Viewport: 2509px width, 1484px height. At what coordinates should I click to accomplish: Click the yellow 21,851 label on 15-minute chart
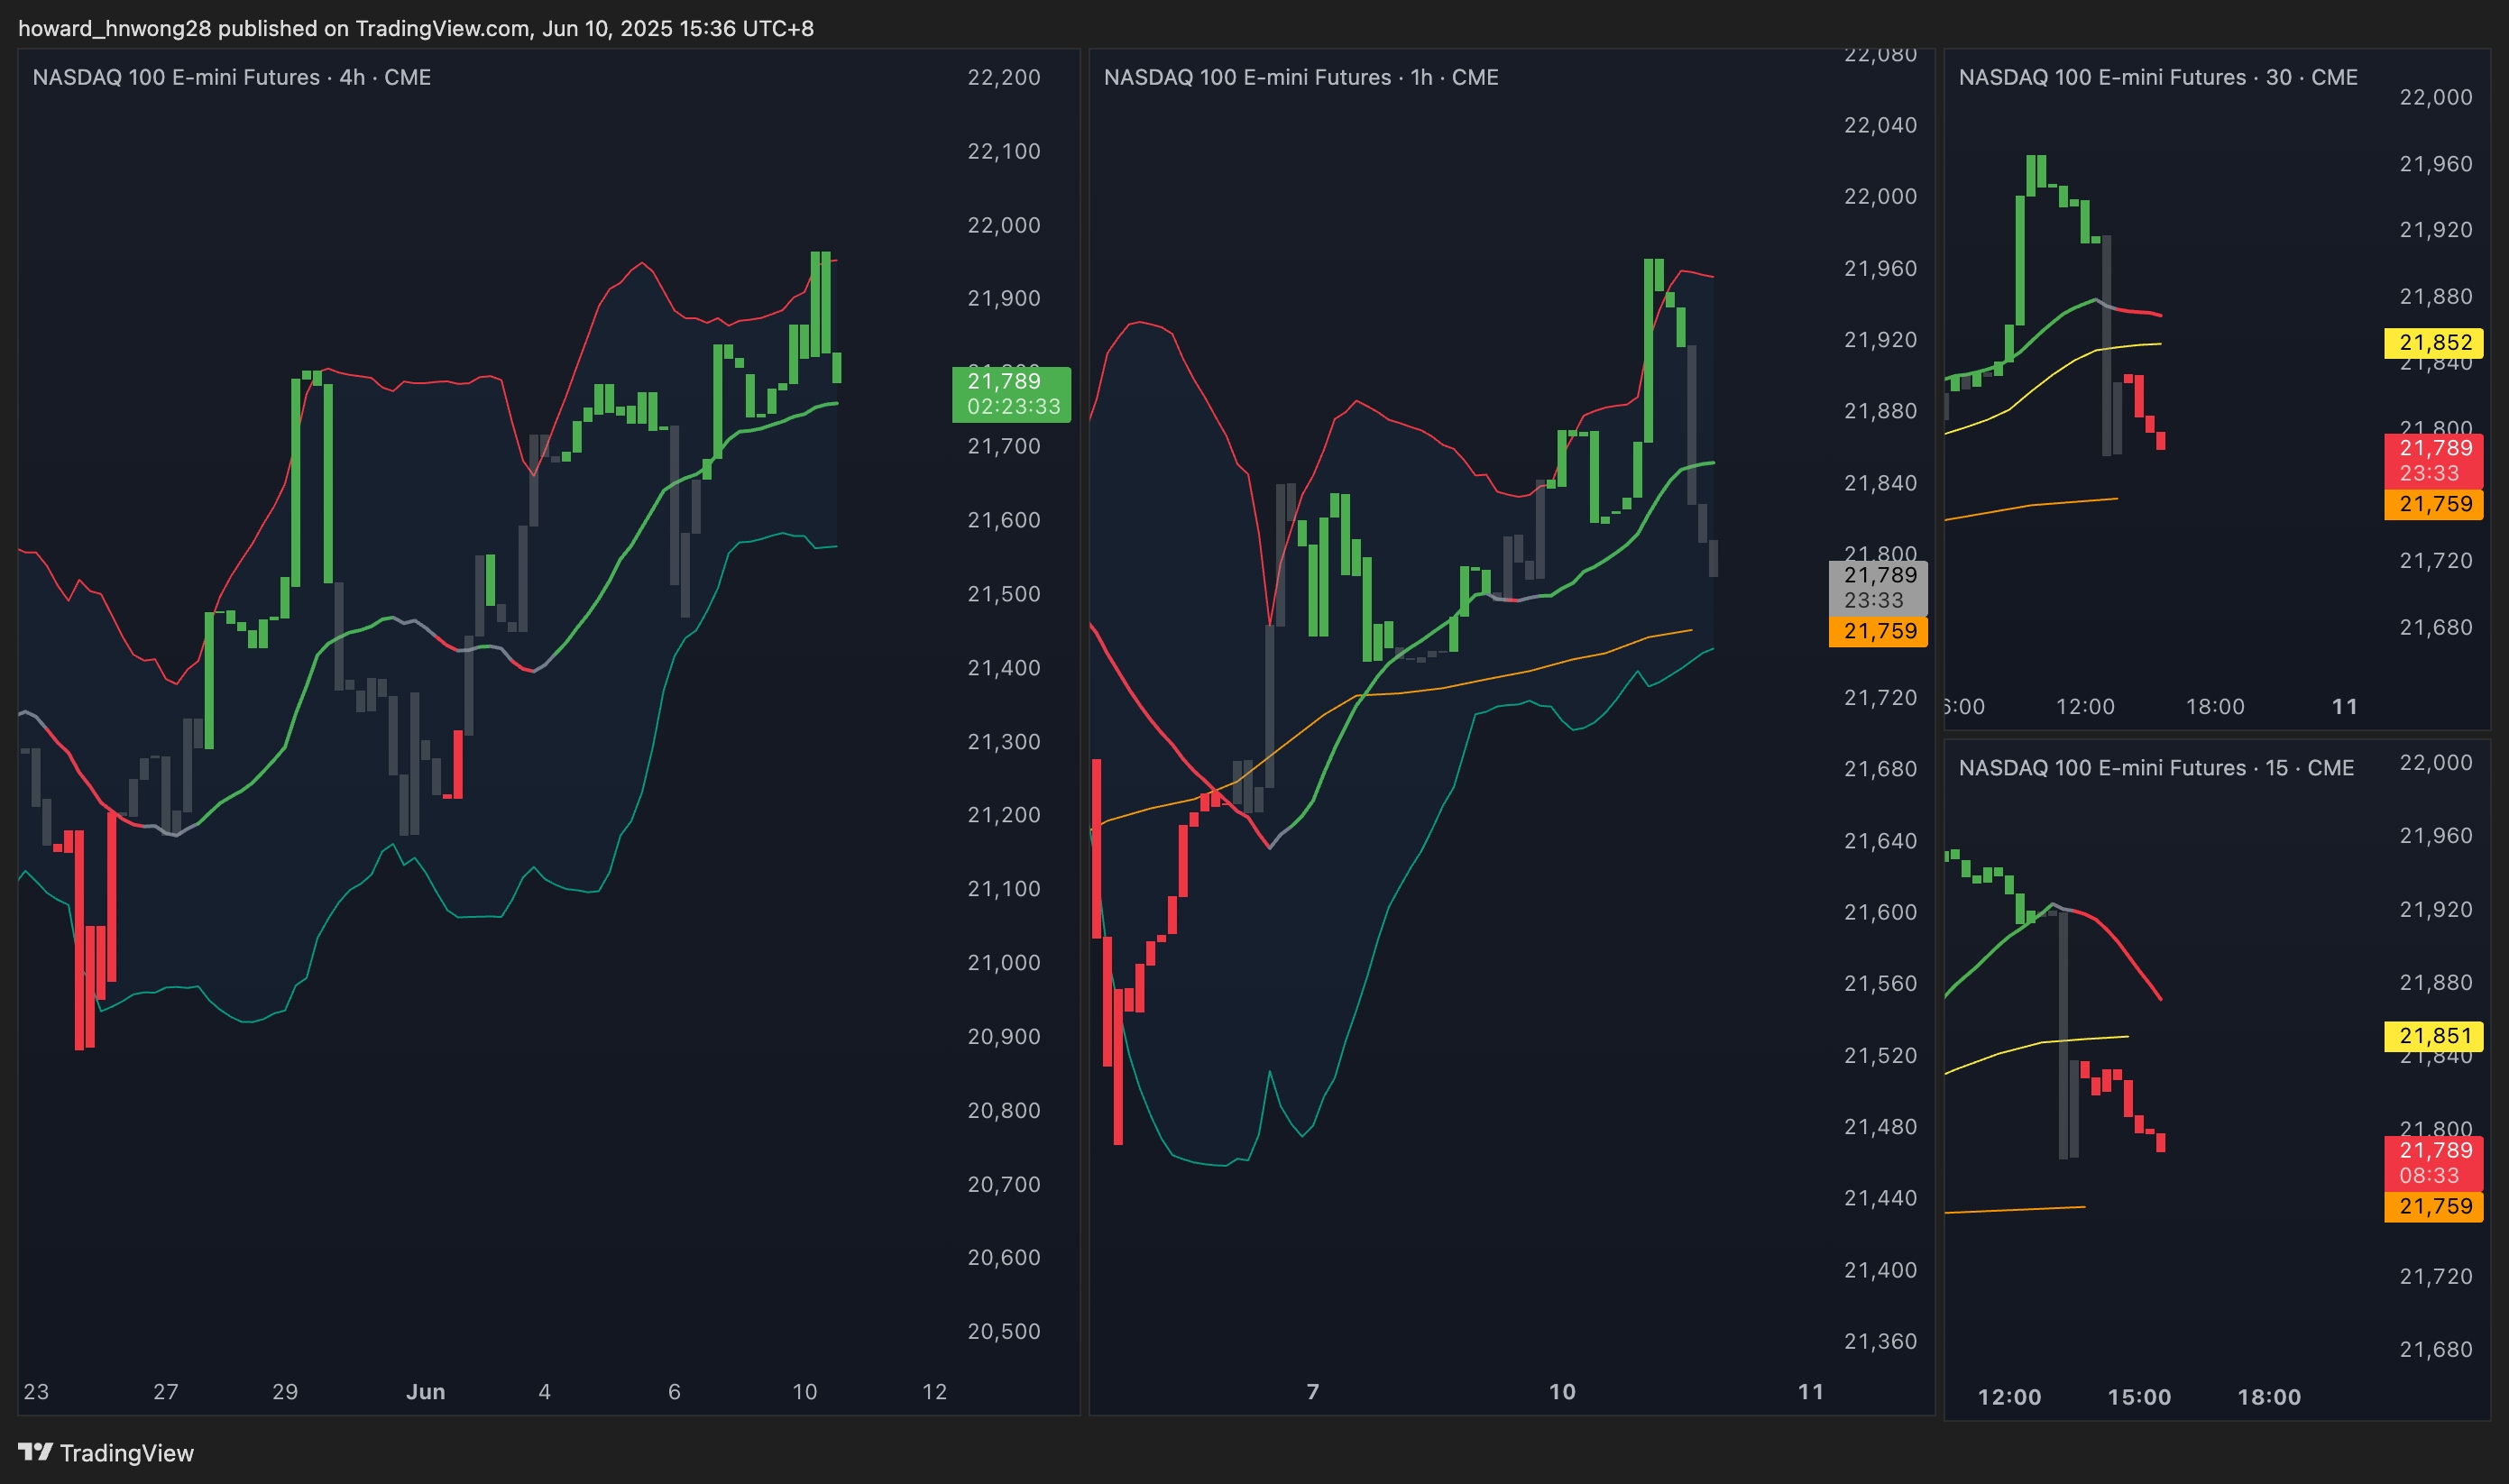[2434, 1036]
